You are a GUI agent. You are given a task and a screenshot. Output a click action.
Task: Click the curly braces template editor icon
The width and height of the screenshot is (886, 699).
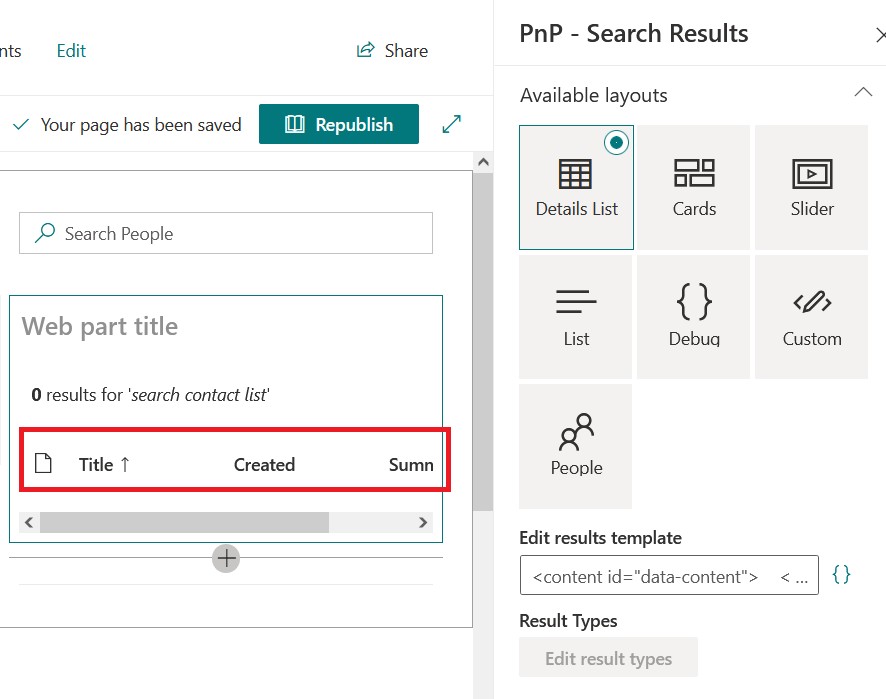tap(842, 575)
